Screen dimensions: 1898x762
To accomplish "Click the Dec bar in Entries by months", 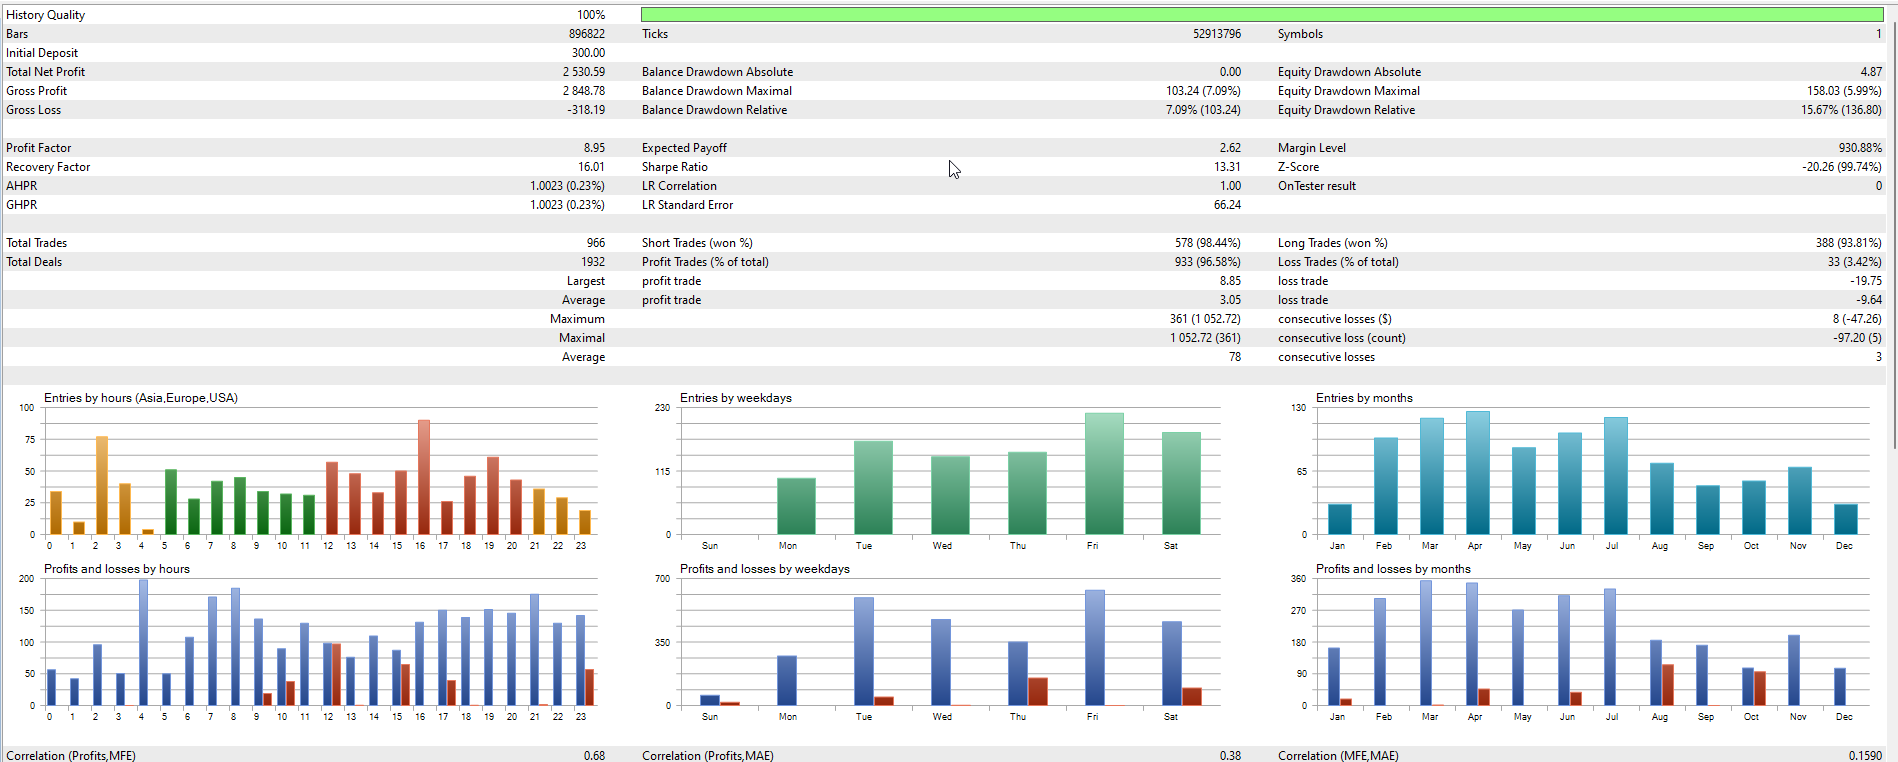I will (1846, 519).
